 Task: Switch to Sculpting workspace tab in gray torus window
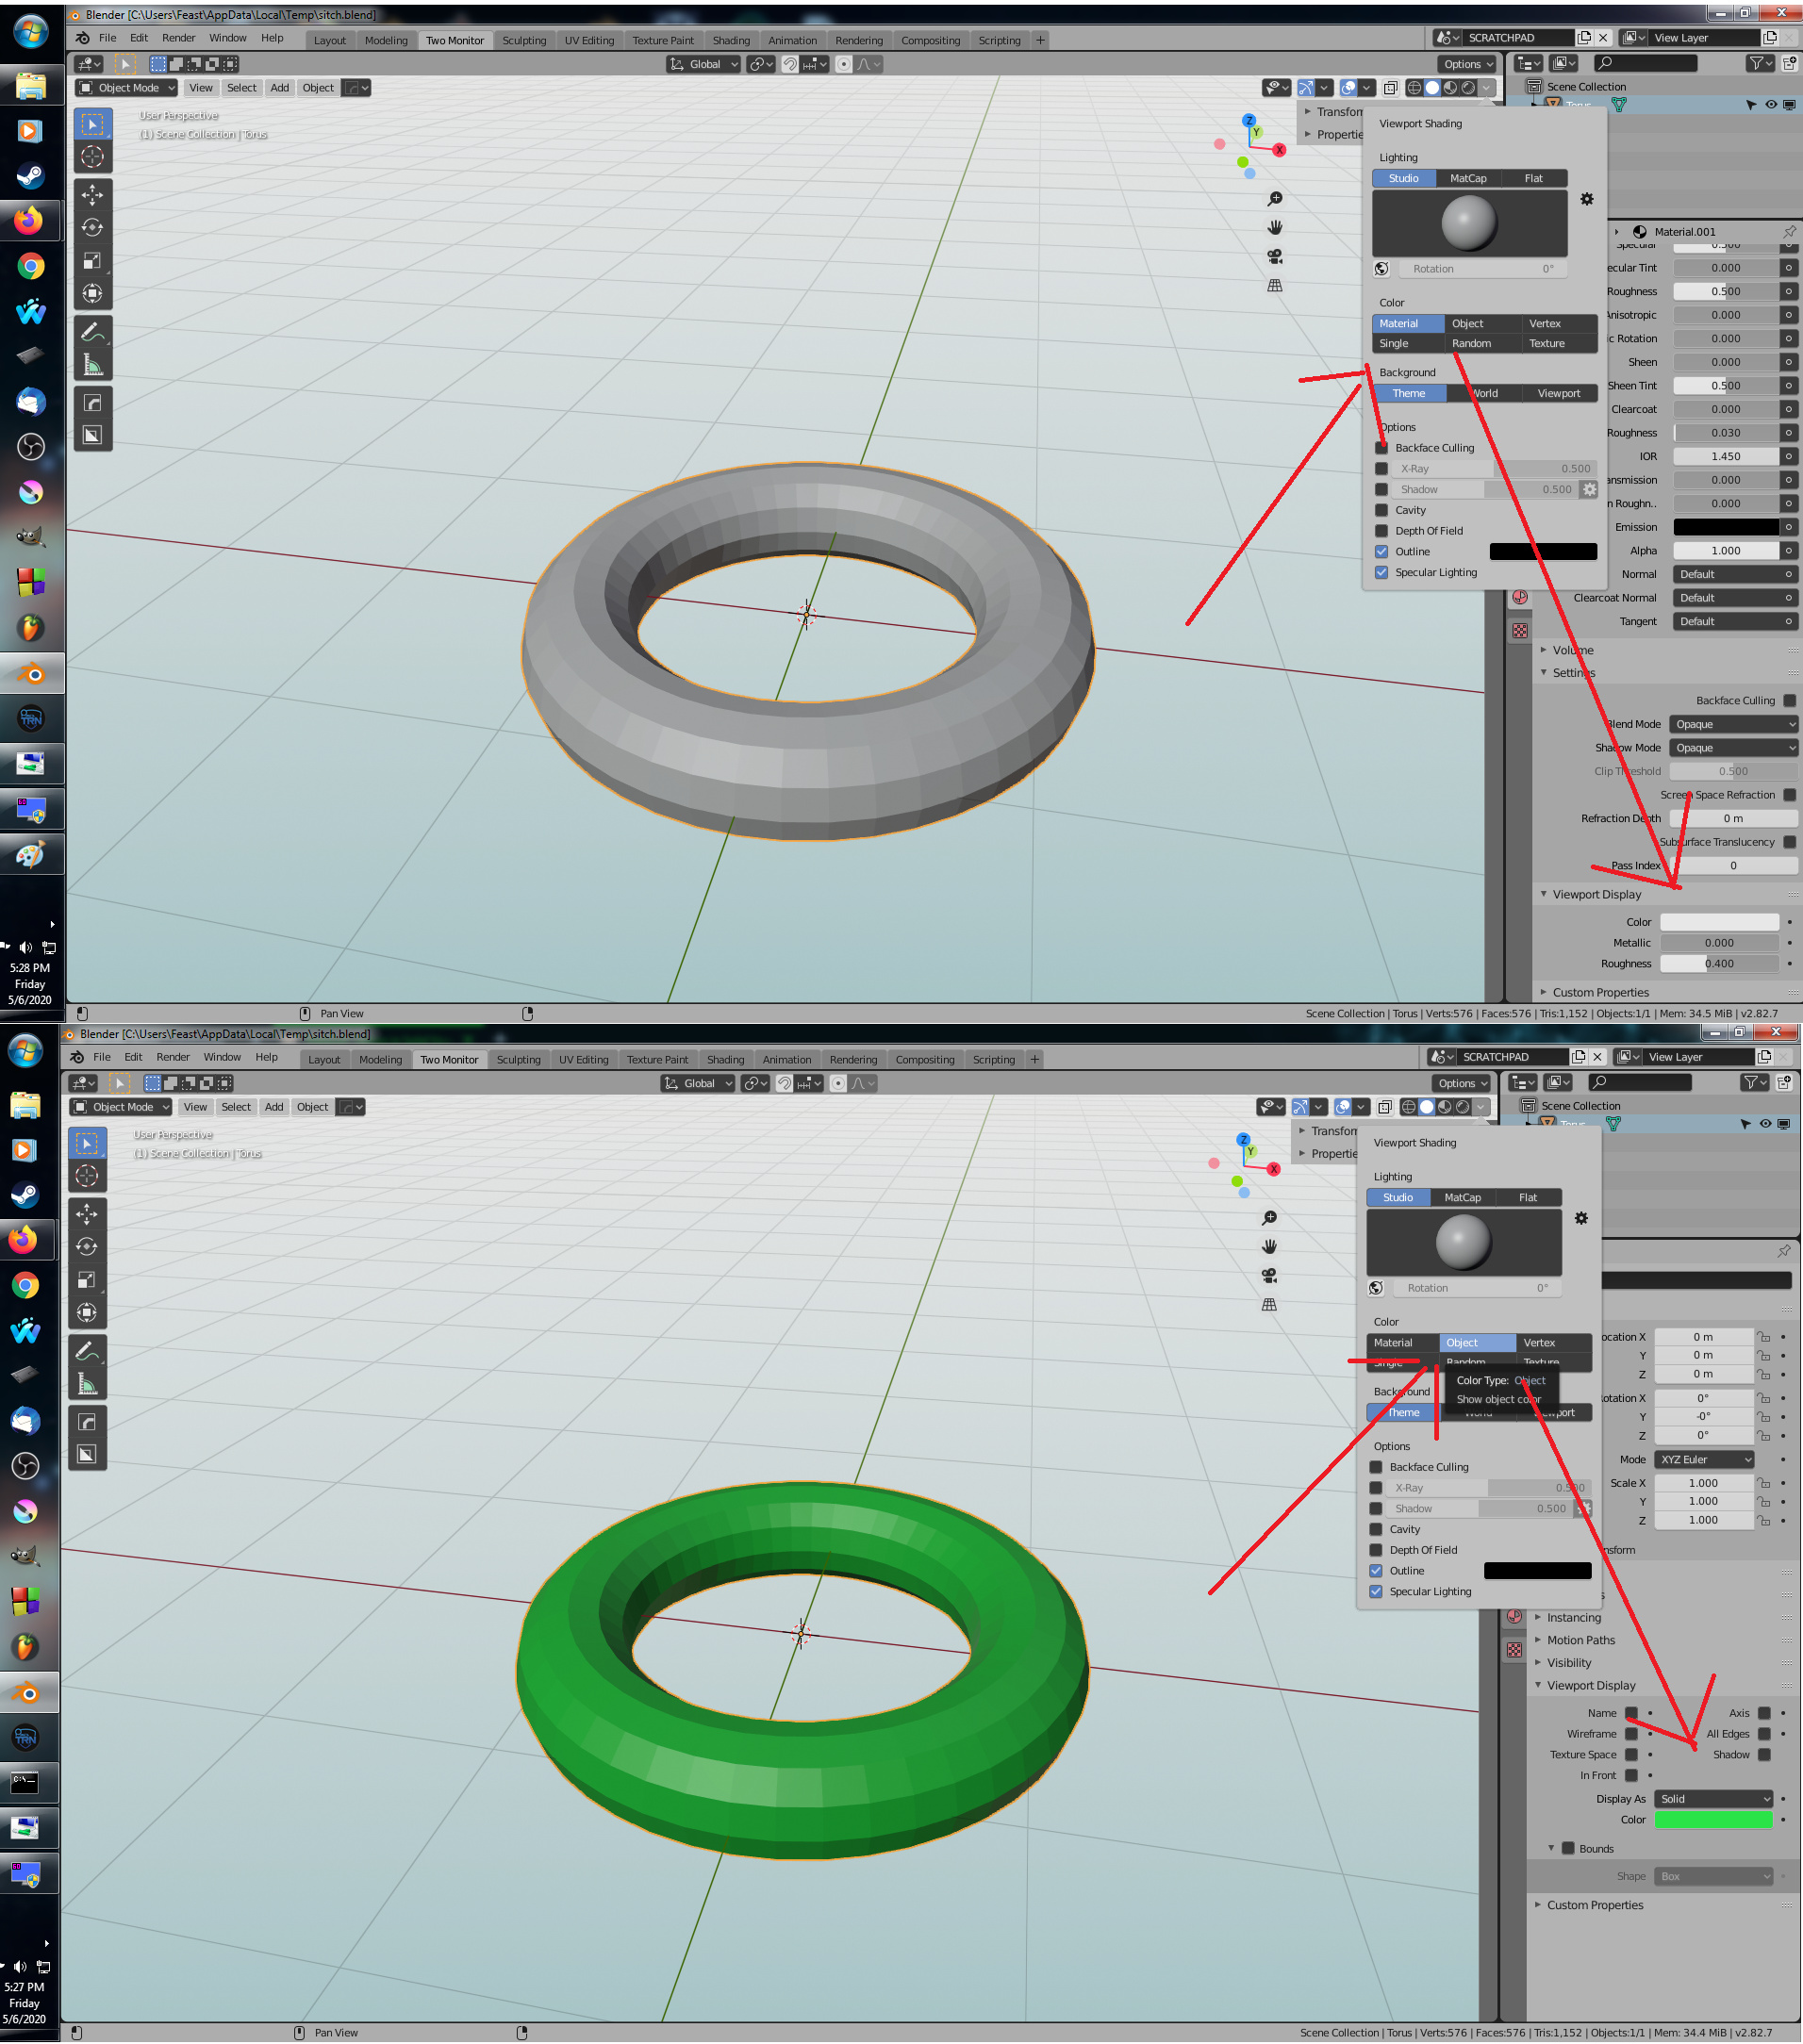[524, 41]
